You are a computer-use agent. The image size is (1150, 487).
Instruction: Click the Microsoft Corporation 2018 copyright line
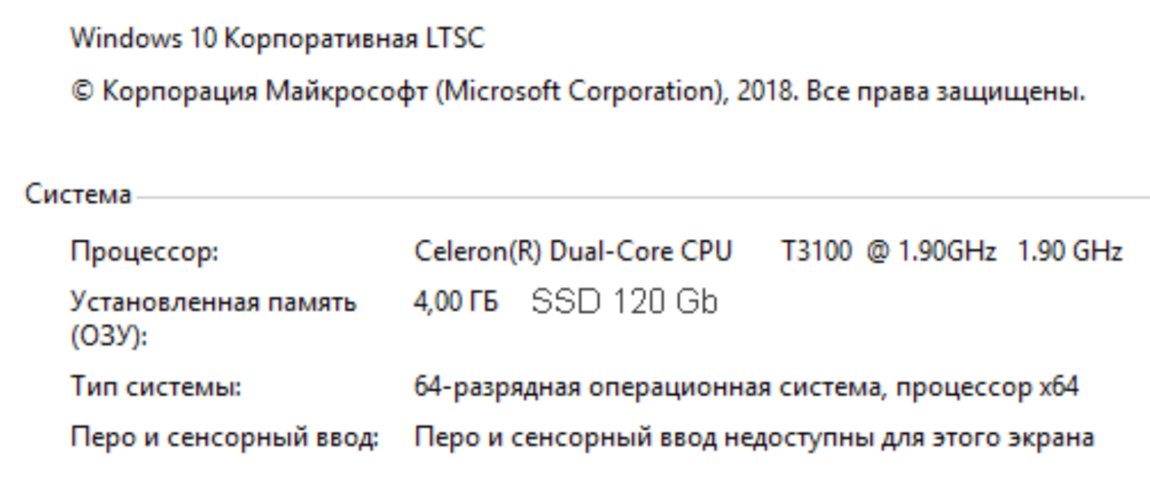[x=577, y=92]
